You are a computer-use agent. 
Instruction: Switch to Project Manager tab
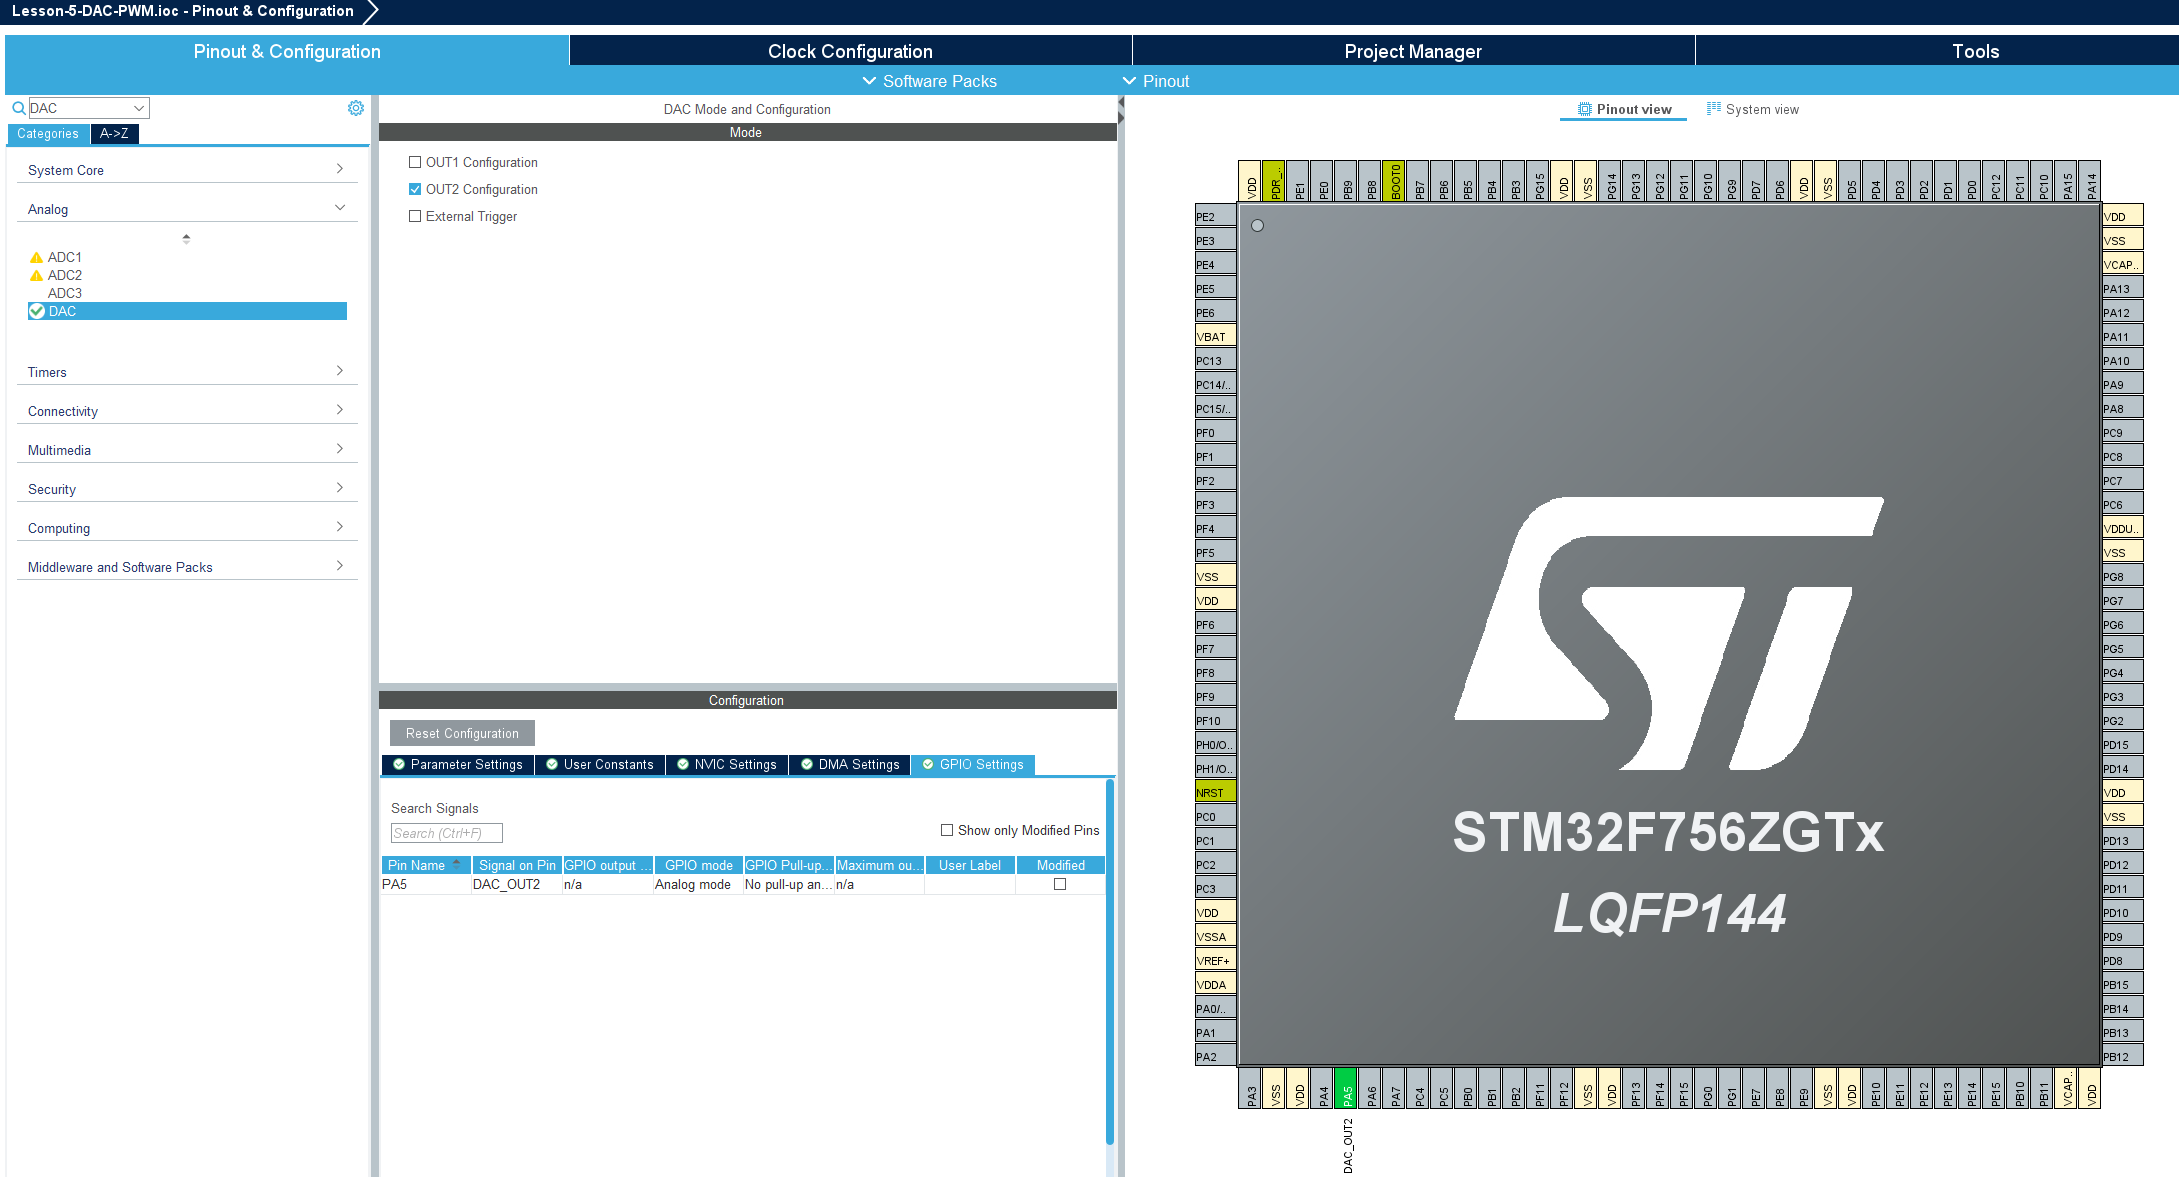coord(1413,51)
